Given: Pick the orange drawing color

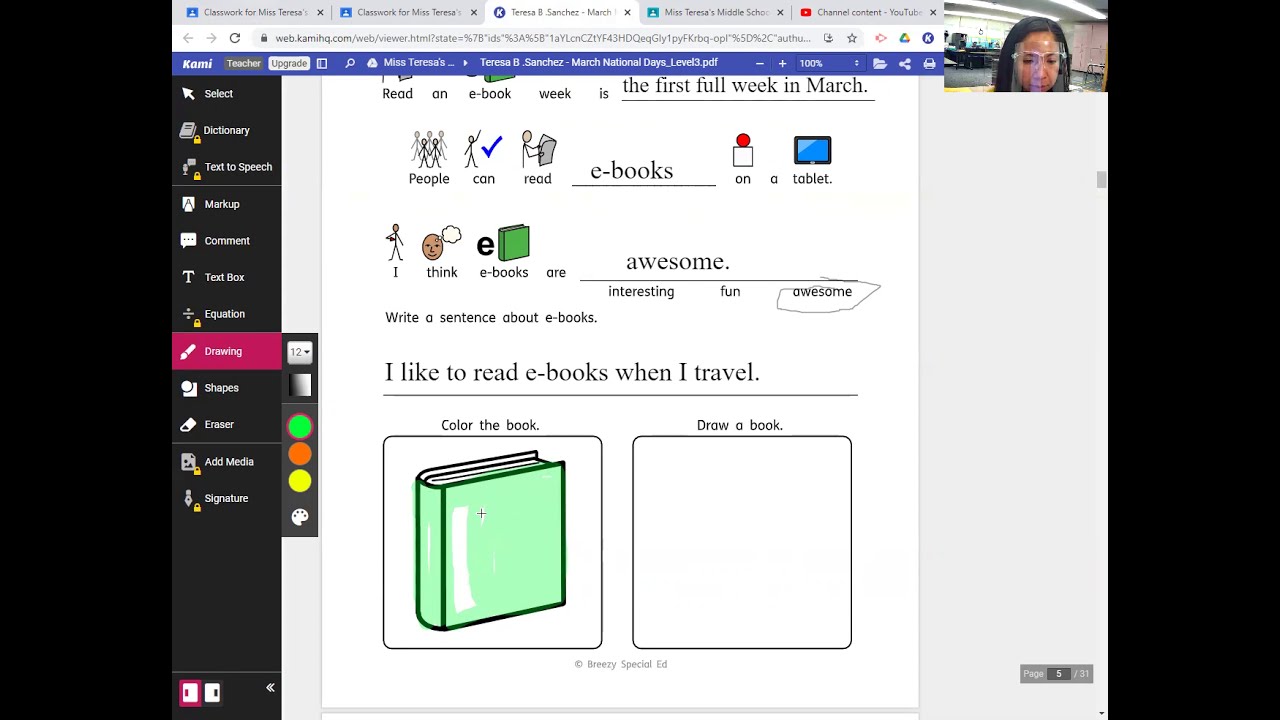Looking at the screenshot, I should click(300, 454).
